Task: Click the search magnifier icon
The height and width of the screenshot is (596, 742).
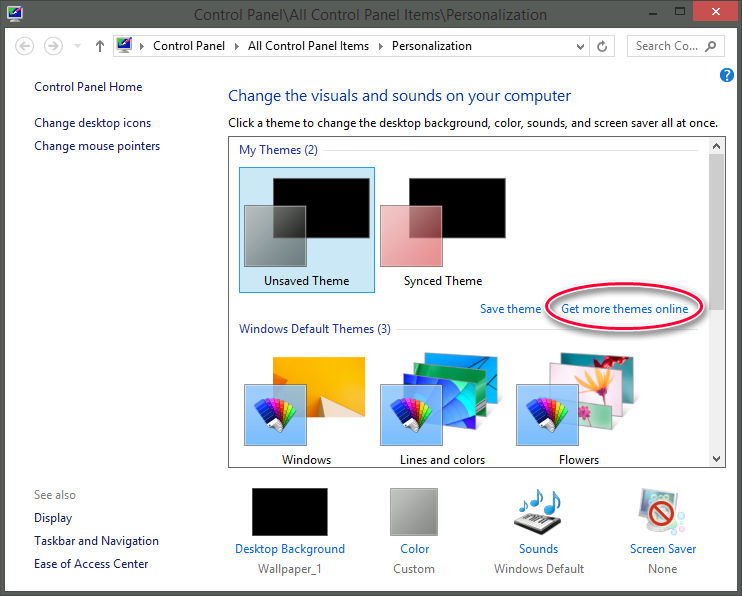Action: (x=711, y=46)
